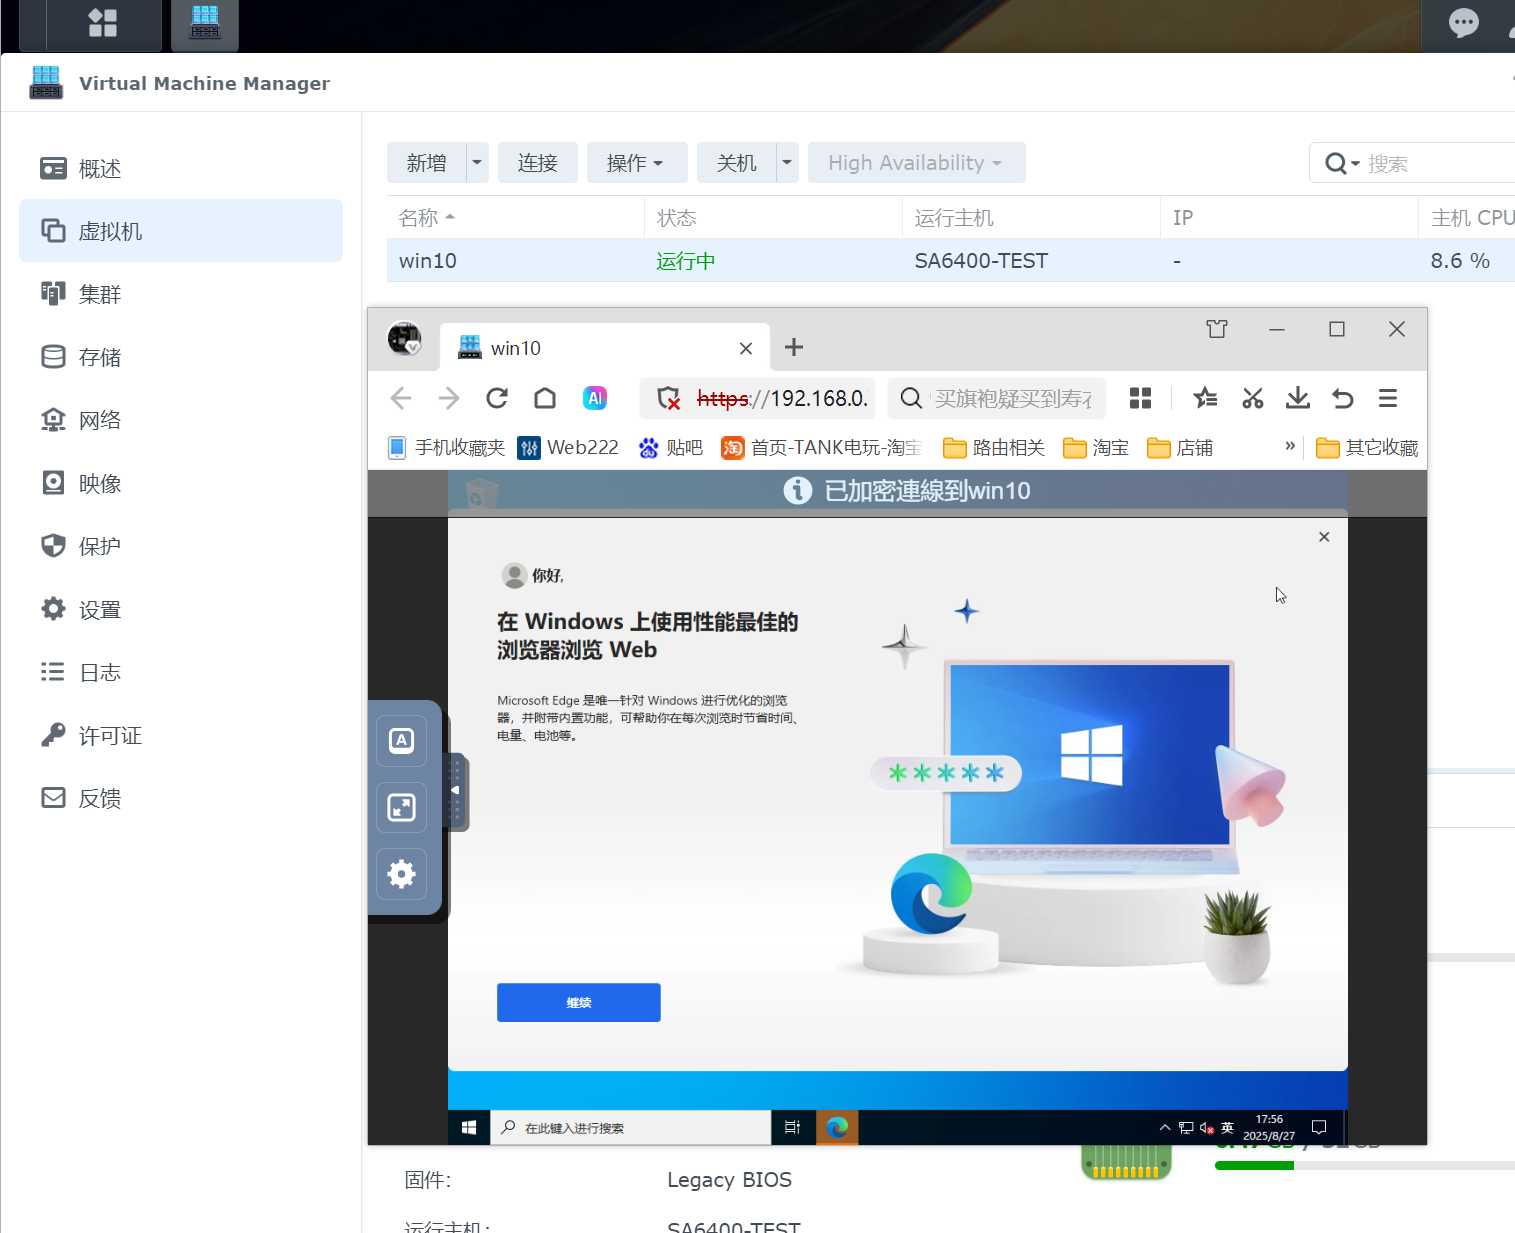Expand the 新增 dropdown arrow
The height and width of the screenshot is (1233, 1515).
tap(478, 163)
